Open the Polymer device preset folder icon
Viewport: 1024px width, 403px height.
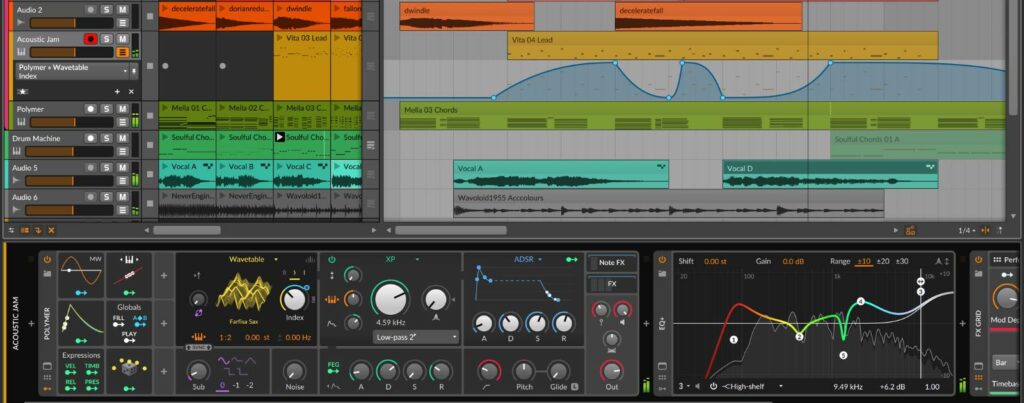click(x=47, y=272)
